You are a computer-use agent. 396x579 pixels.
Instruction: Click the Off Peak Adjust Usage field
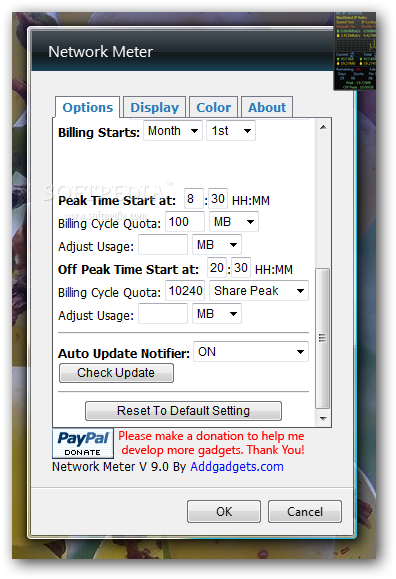pos(163,314)
